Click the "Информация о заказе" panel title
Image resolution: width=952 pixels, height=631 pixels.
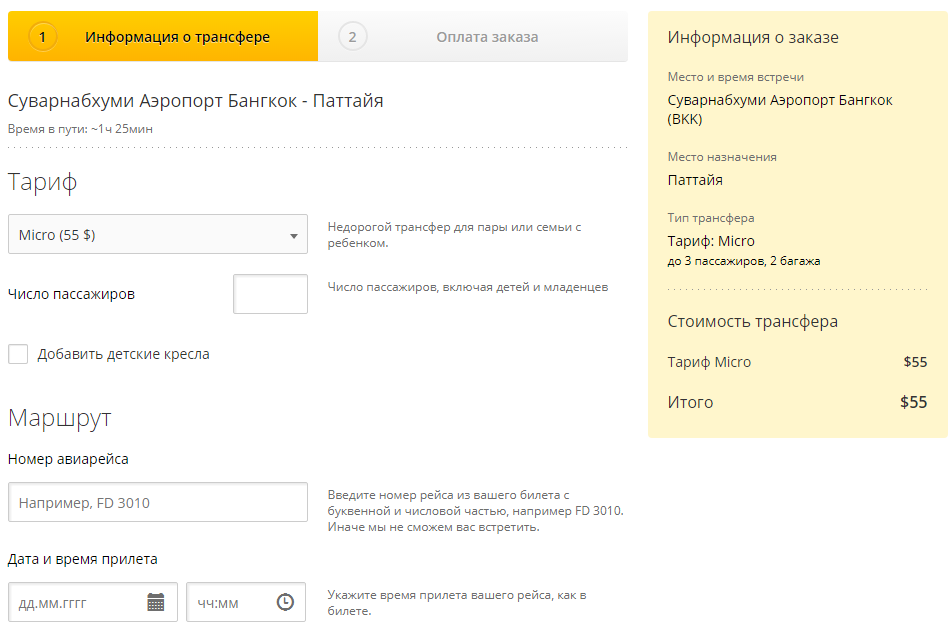coord(753,38)
